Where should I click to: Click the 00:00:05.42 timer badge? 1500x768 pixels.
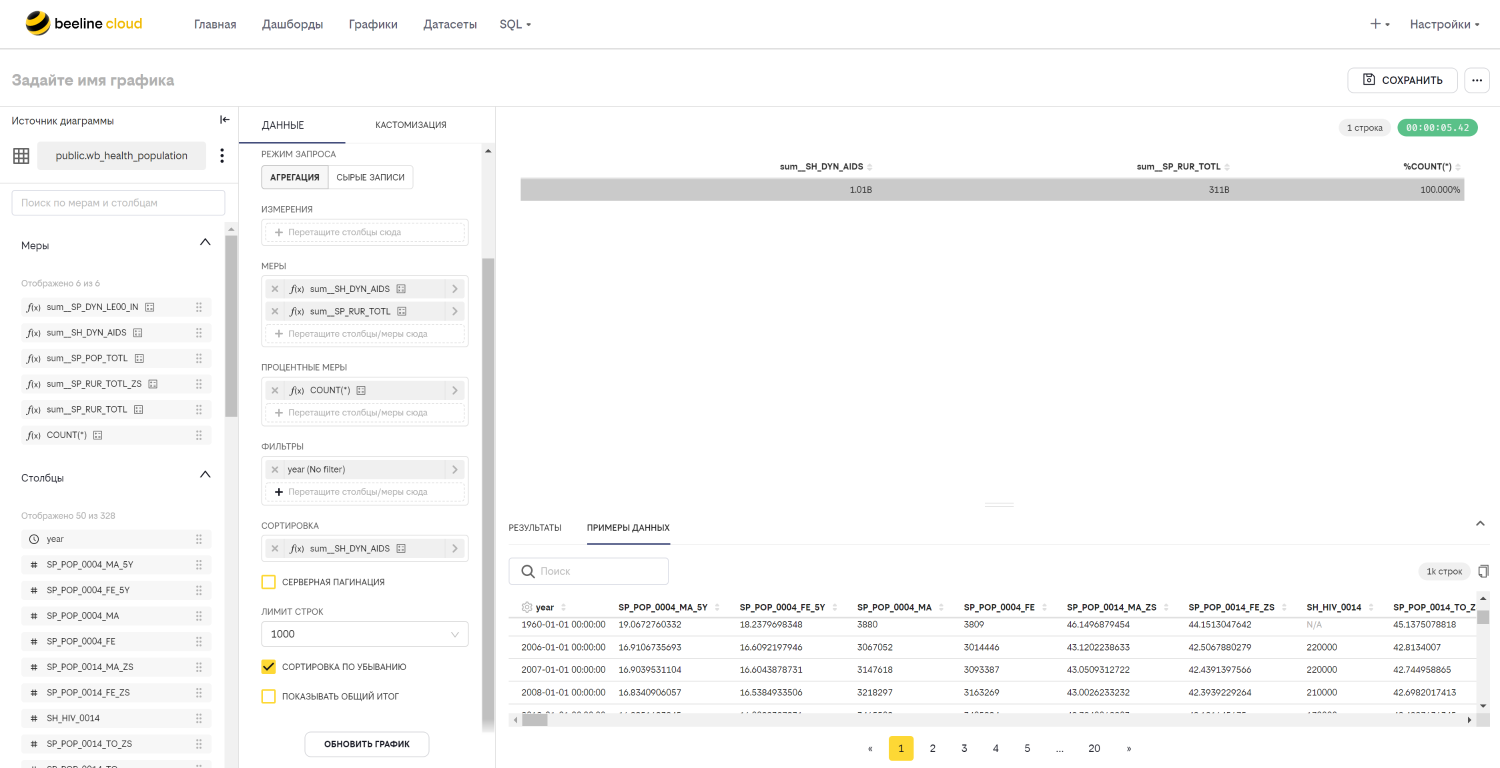tap(1437, 128)
